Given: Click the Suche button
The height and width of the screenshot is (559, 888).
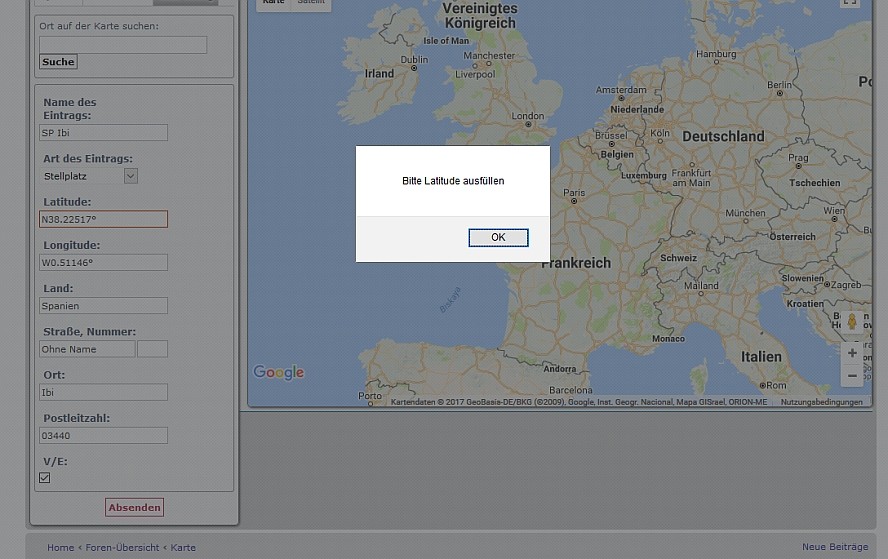Looking at the screenshot, I should point(58,62).
